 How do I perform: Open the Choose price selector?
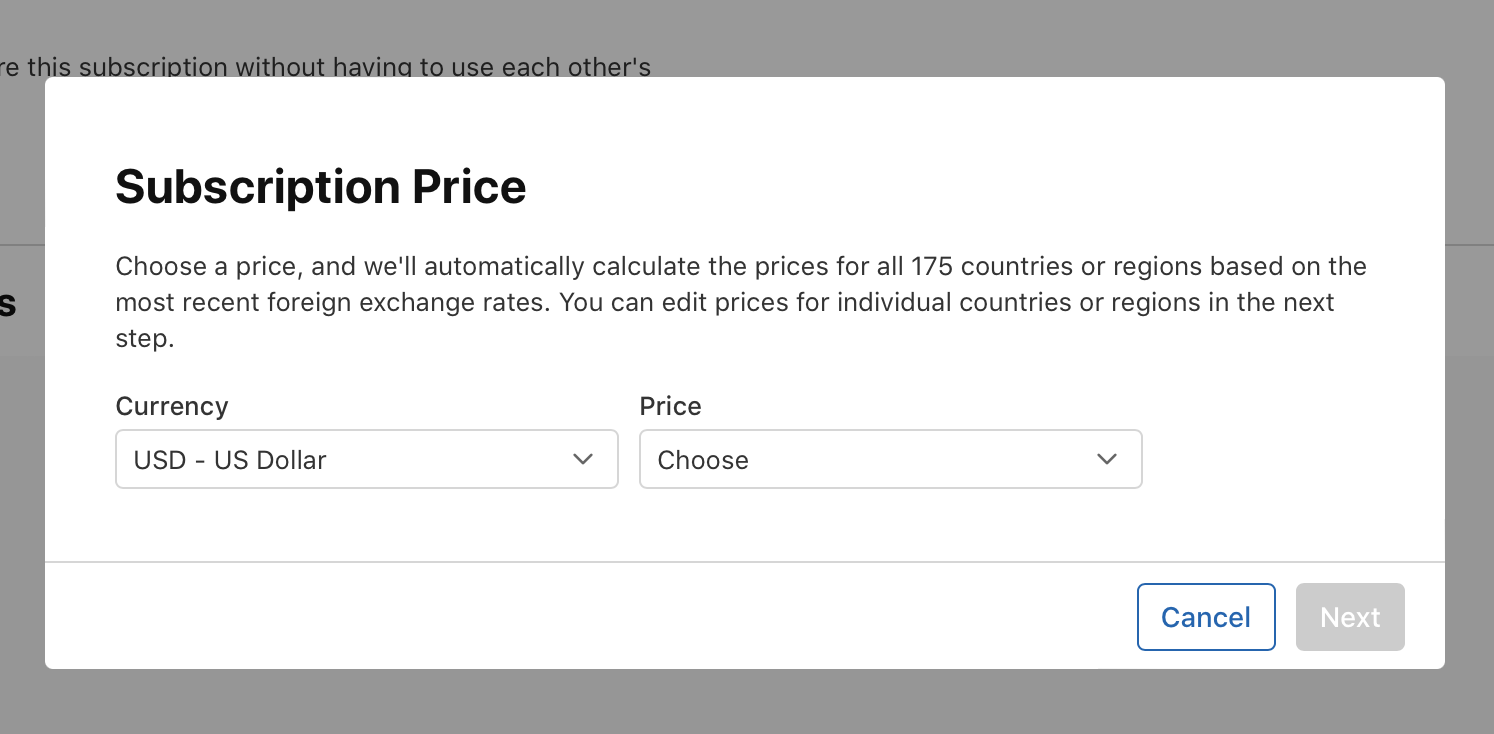[x=891, y=459]
